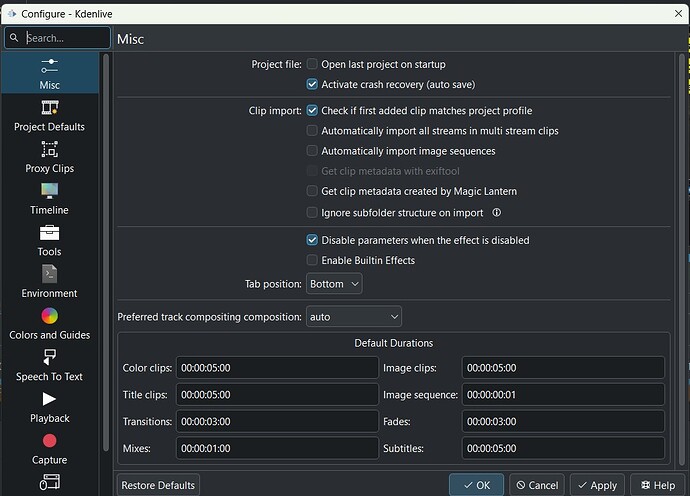
Task: Select the Environment terminal file icon
Action: tap(49, 274)
